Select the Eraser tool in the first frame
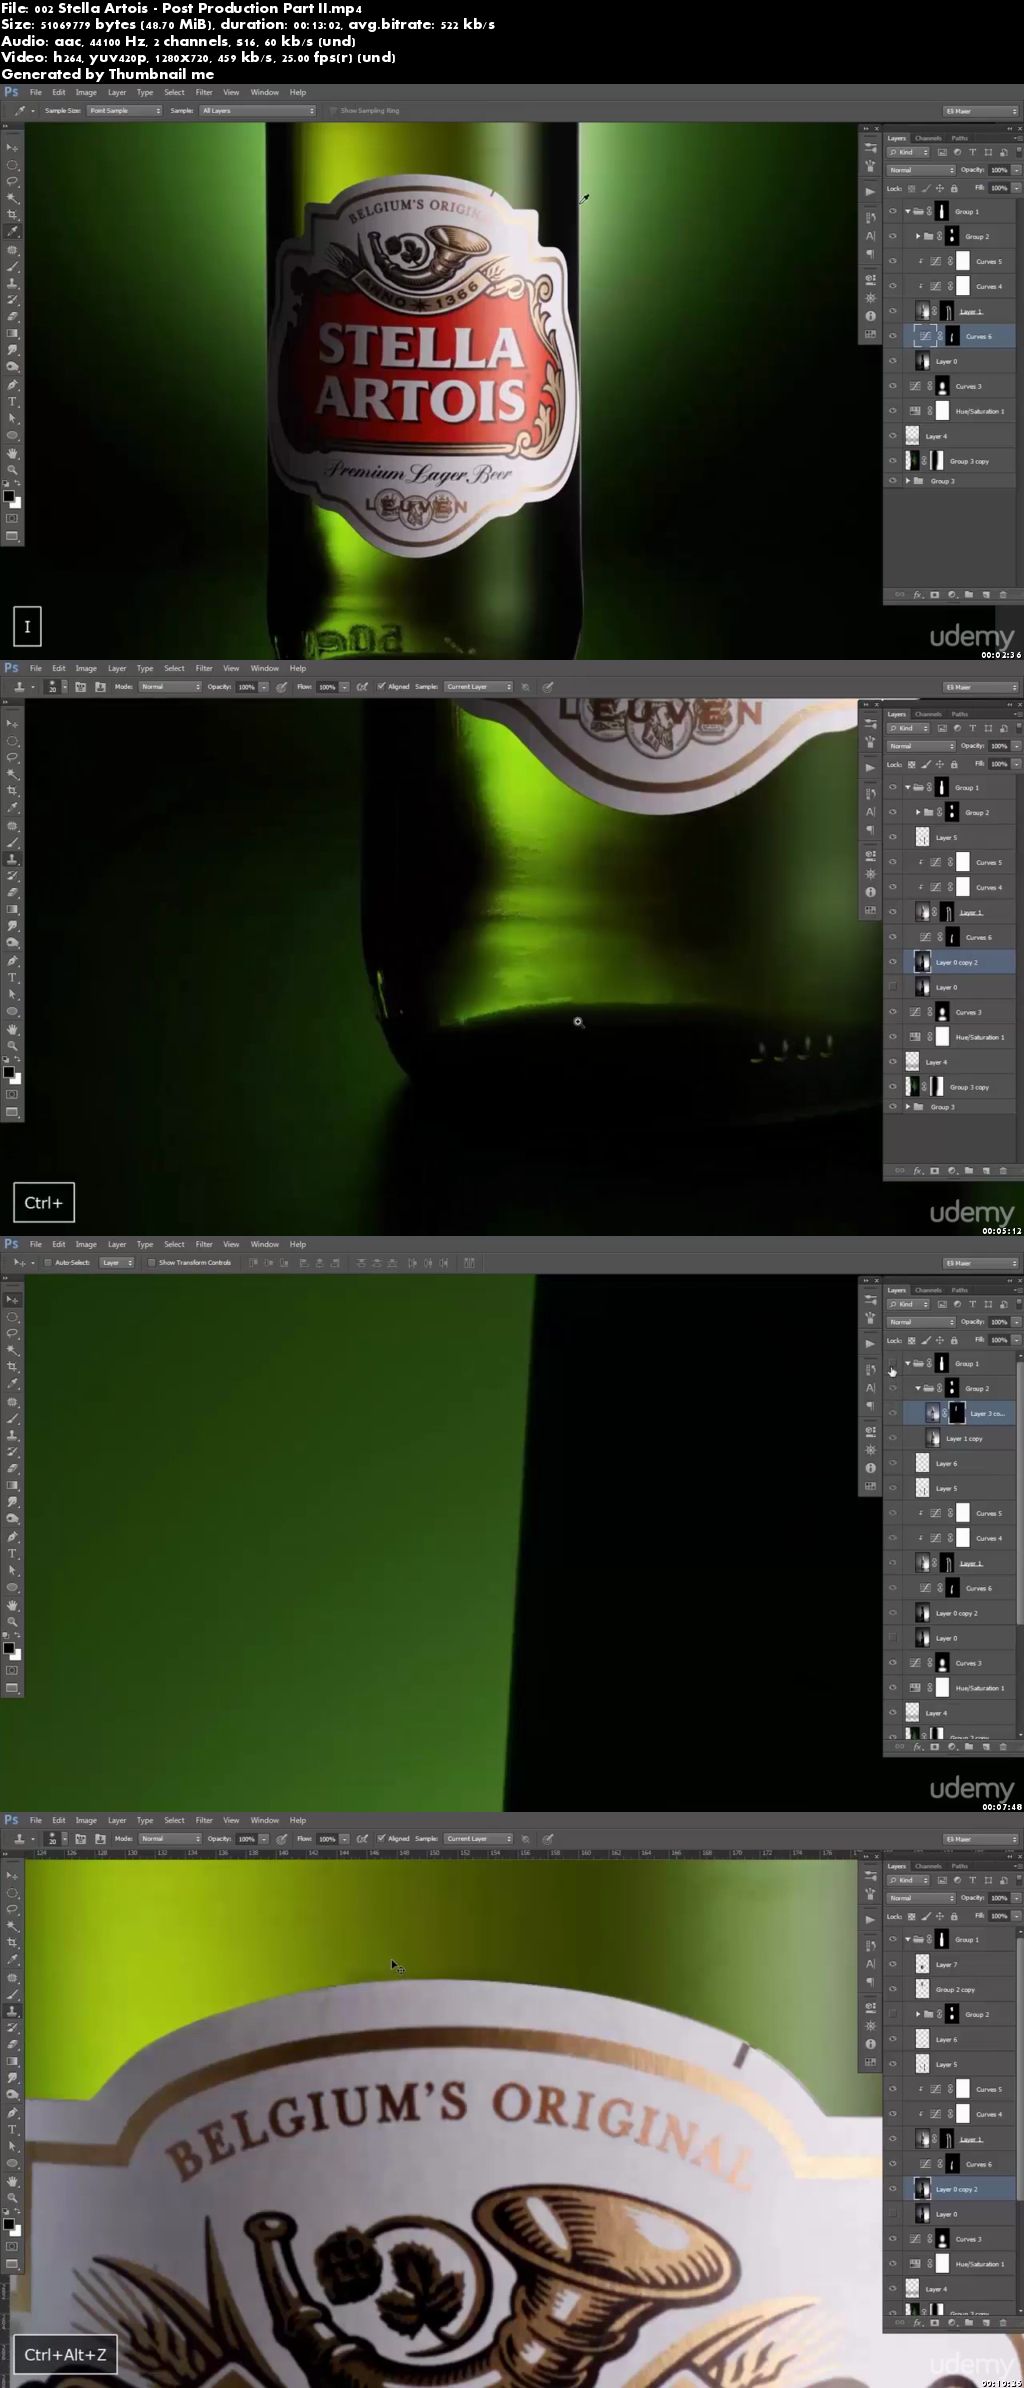 (x=13, y=317)
